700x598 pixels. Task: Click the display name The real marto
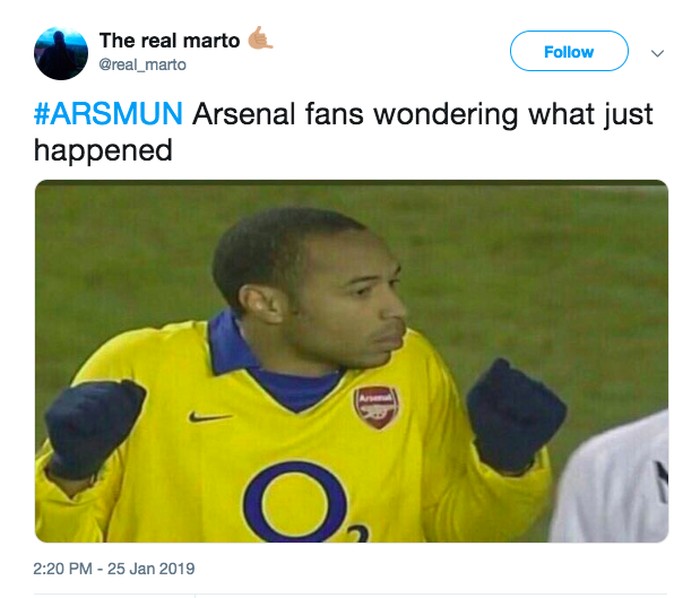169,40
